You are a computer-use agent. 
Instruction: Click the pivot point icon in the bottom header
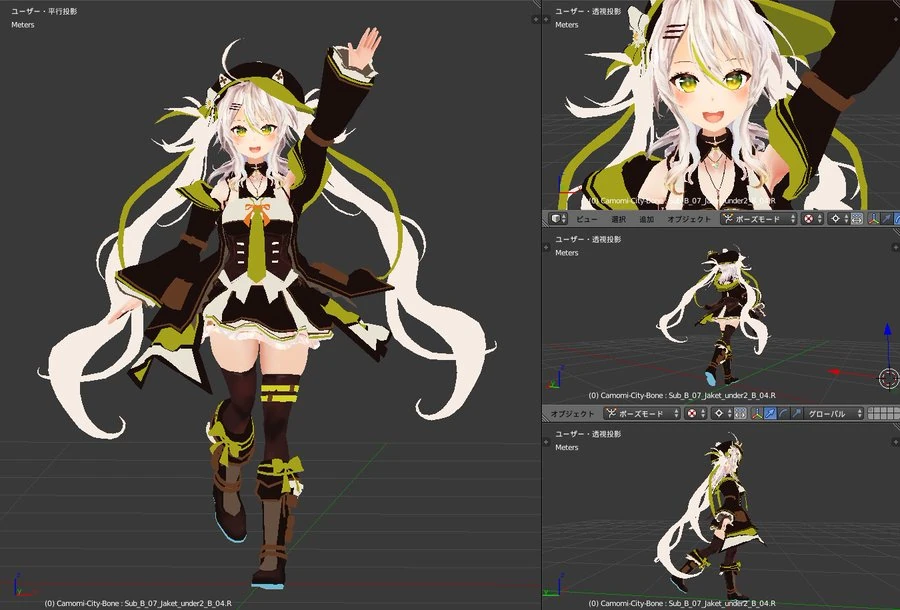(719, 413)
